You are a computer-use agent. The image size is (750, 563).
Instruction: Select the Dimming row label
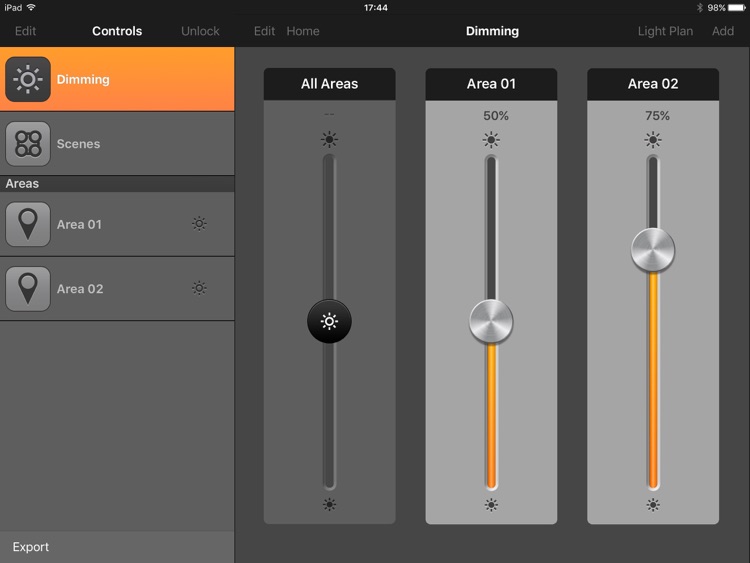click(x=83, y=79)
